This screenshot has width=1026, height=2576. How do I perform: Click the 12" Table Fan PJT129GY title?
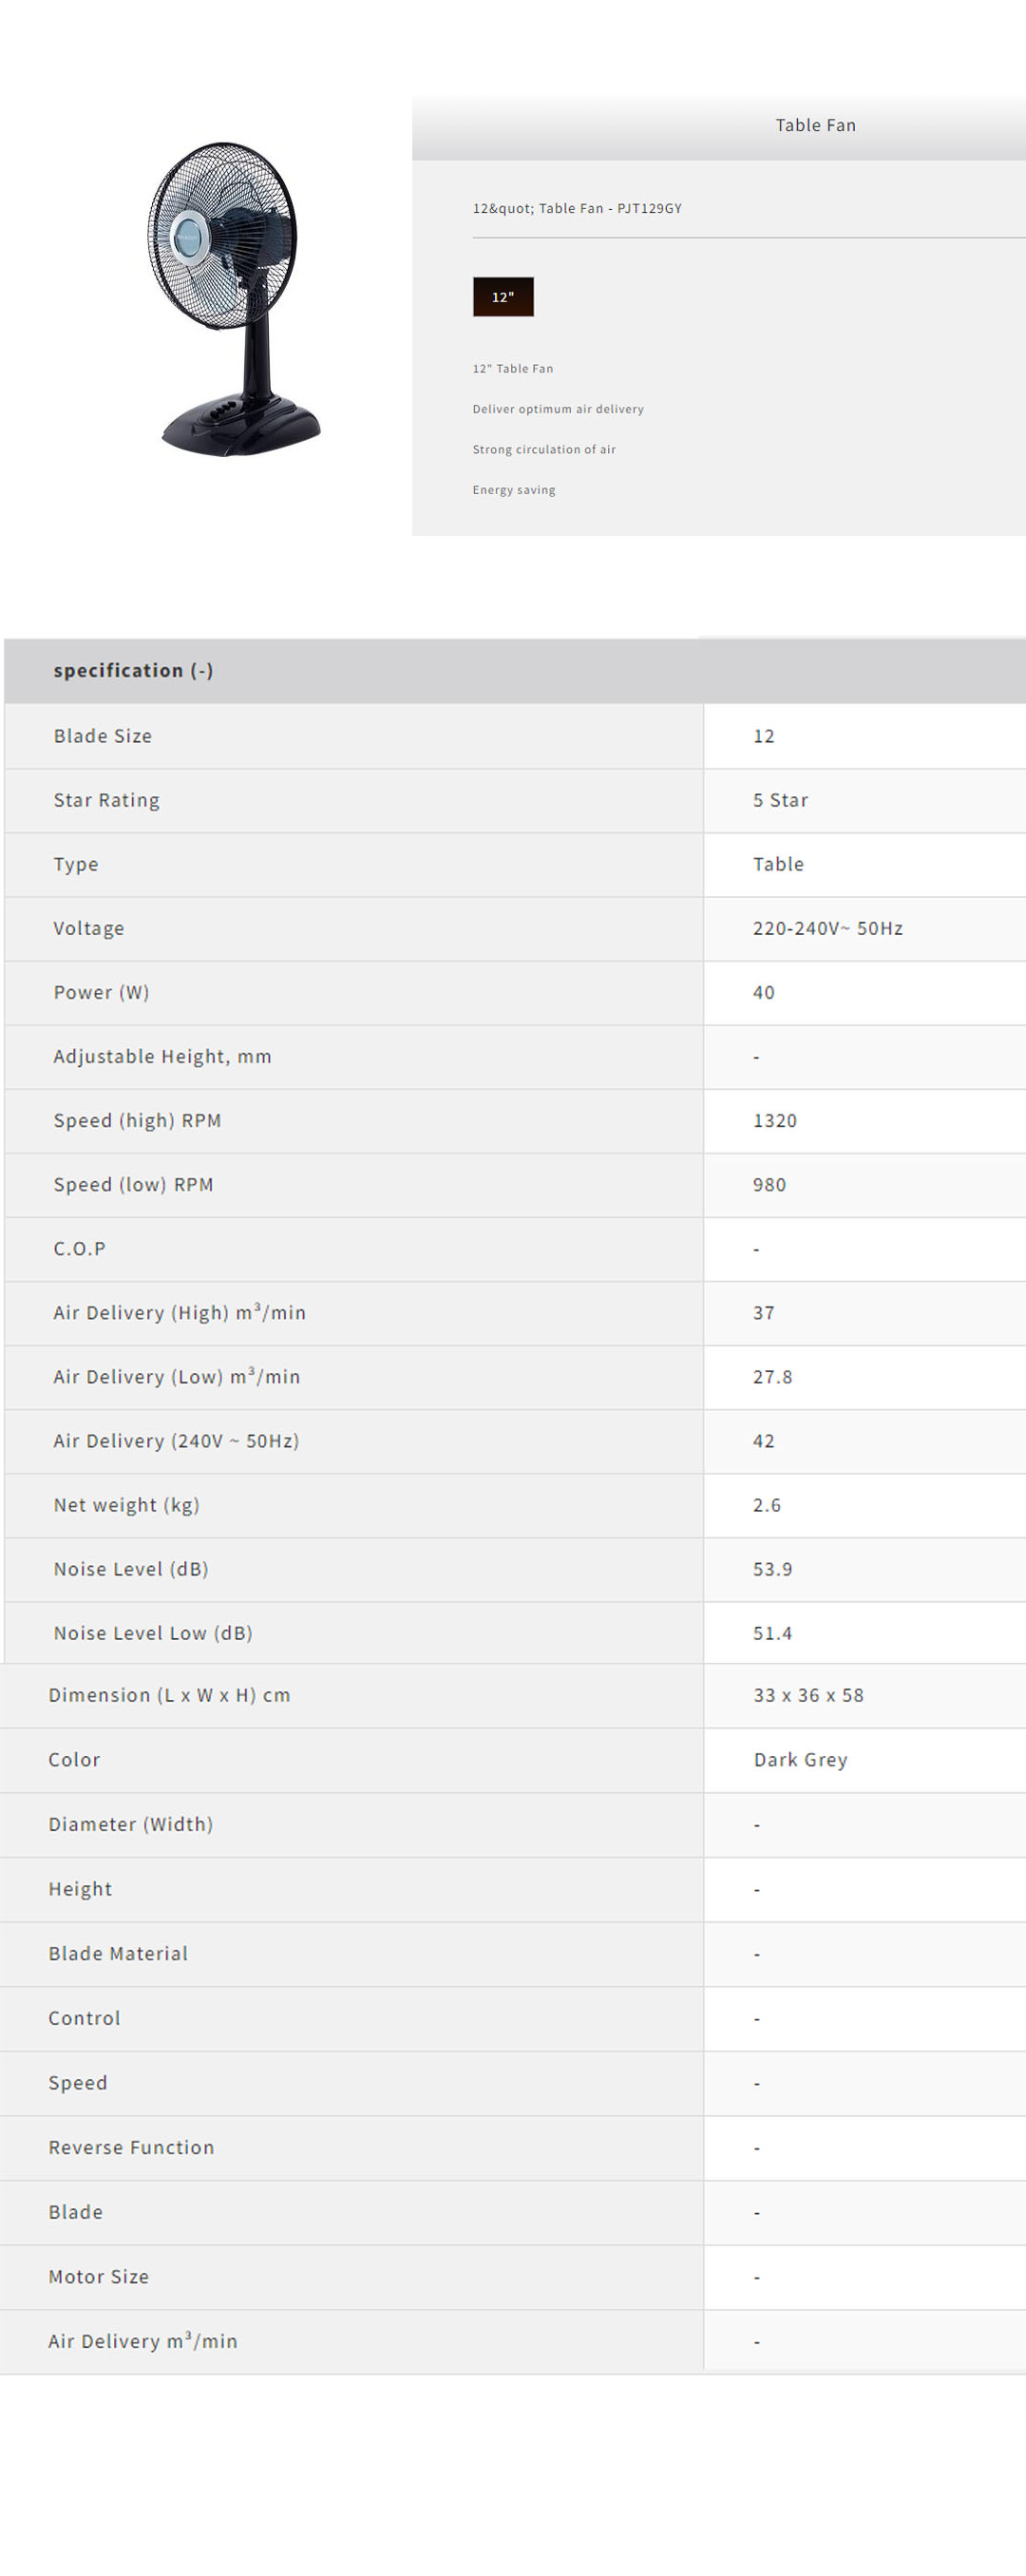[577, 208]
